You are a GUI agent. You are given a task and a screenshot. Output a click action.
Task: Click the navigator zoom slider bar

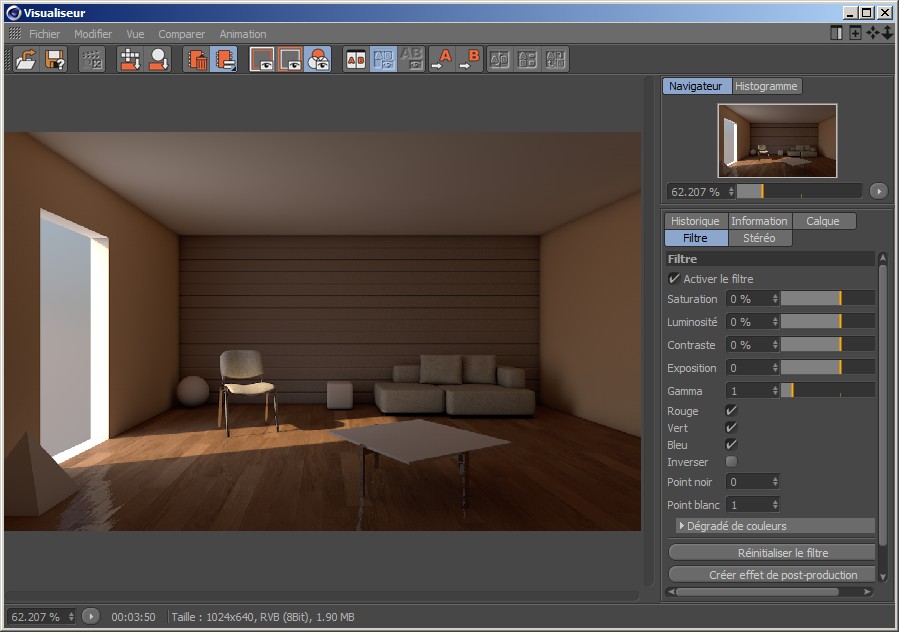click(x=799, y=191)
